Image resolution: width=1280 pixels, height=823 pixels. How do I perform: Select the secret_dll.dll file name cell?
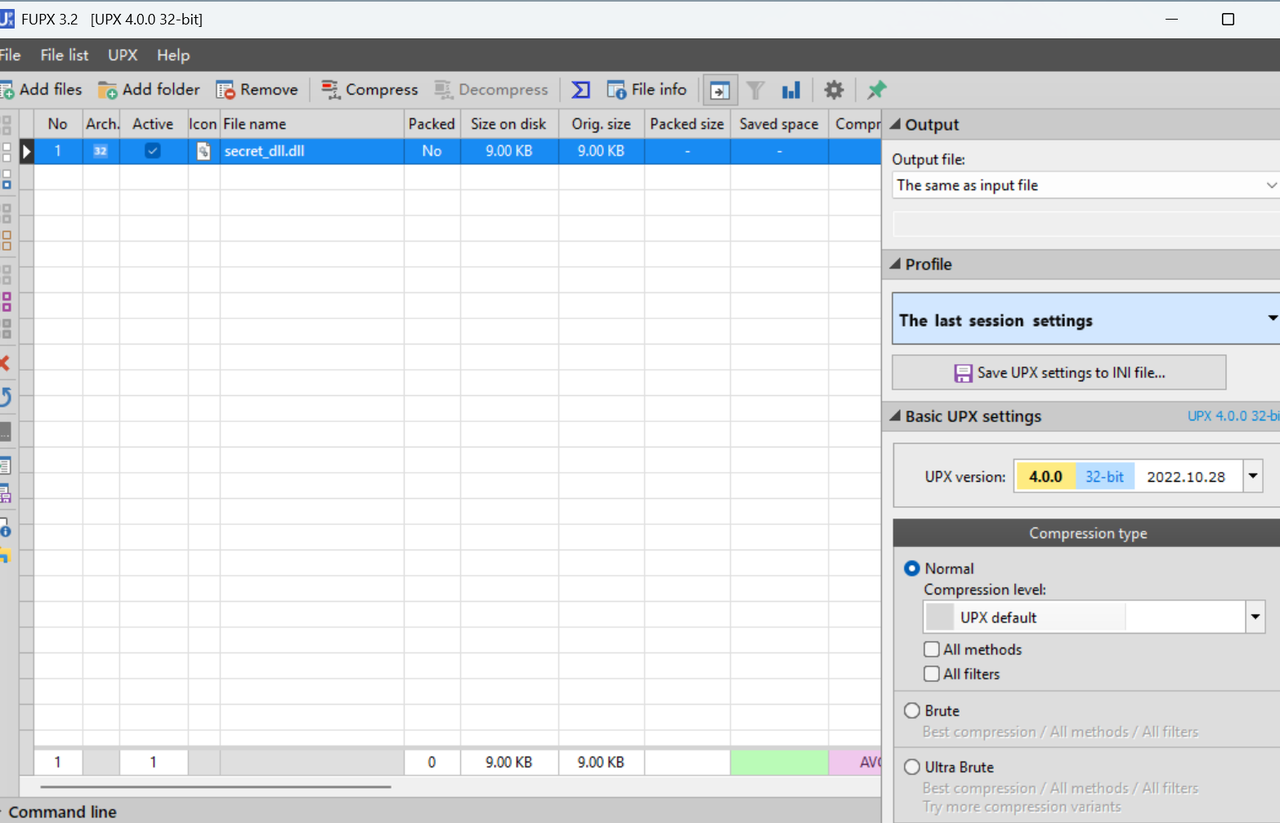[312, 151]
